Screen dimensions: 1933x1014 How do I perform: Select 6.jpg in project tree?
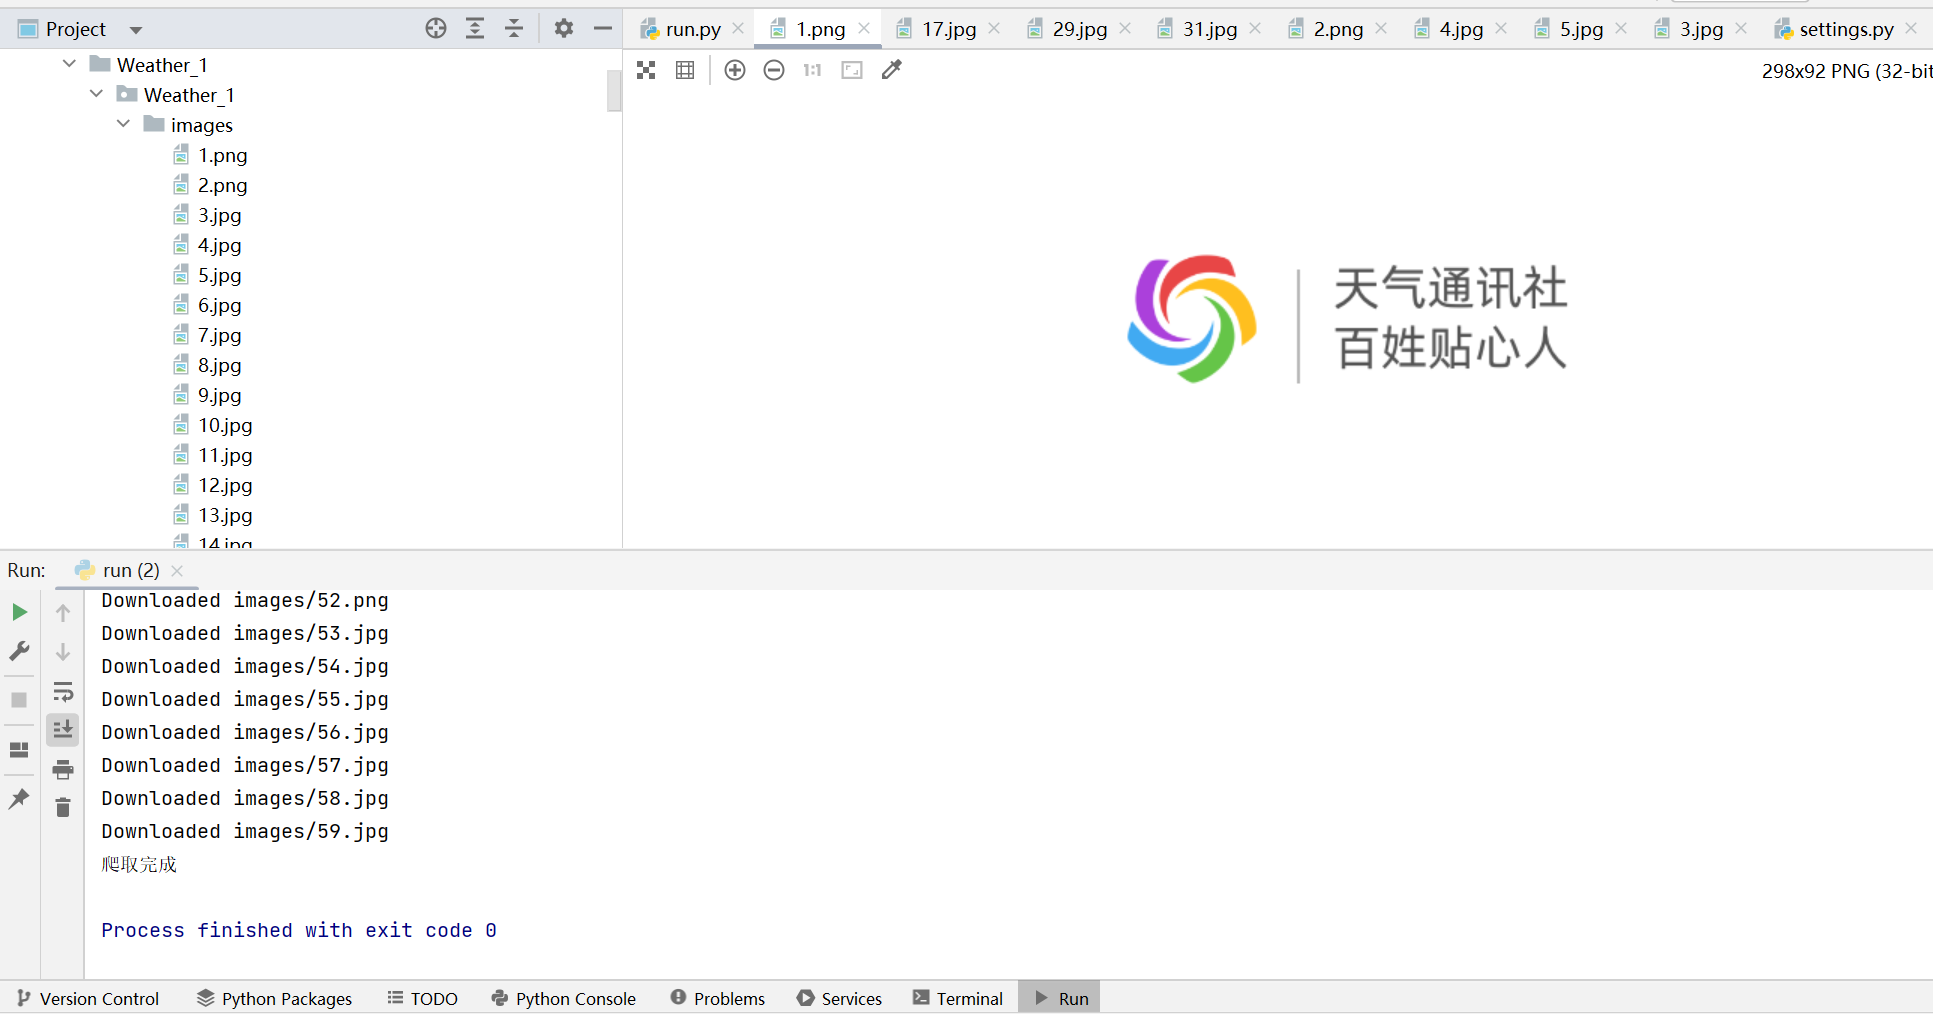[219, 305]
